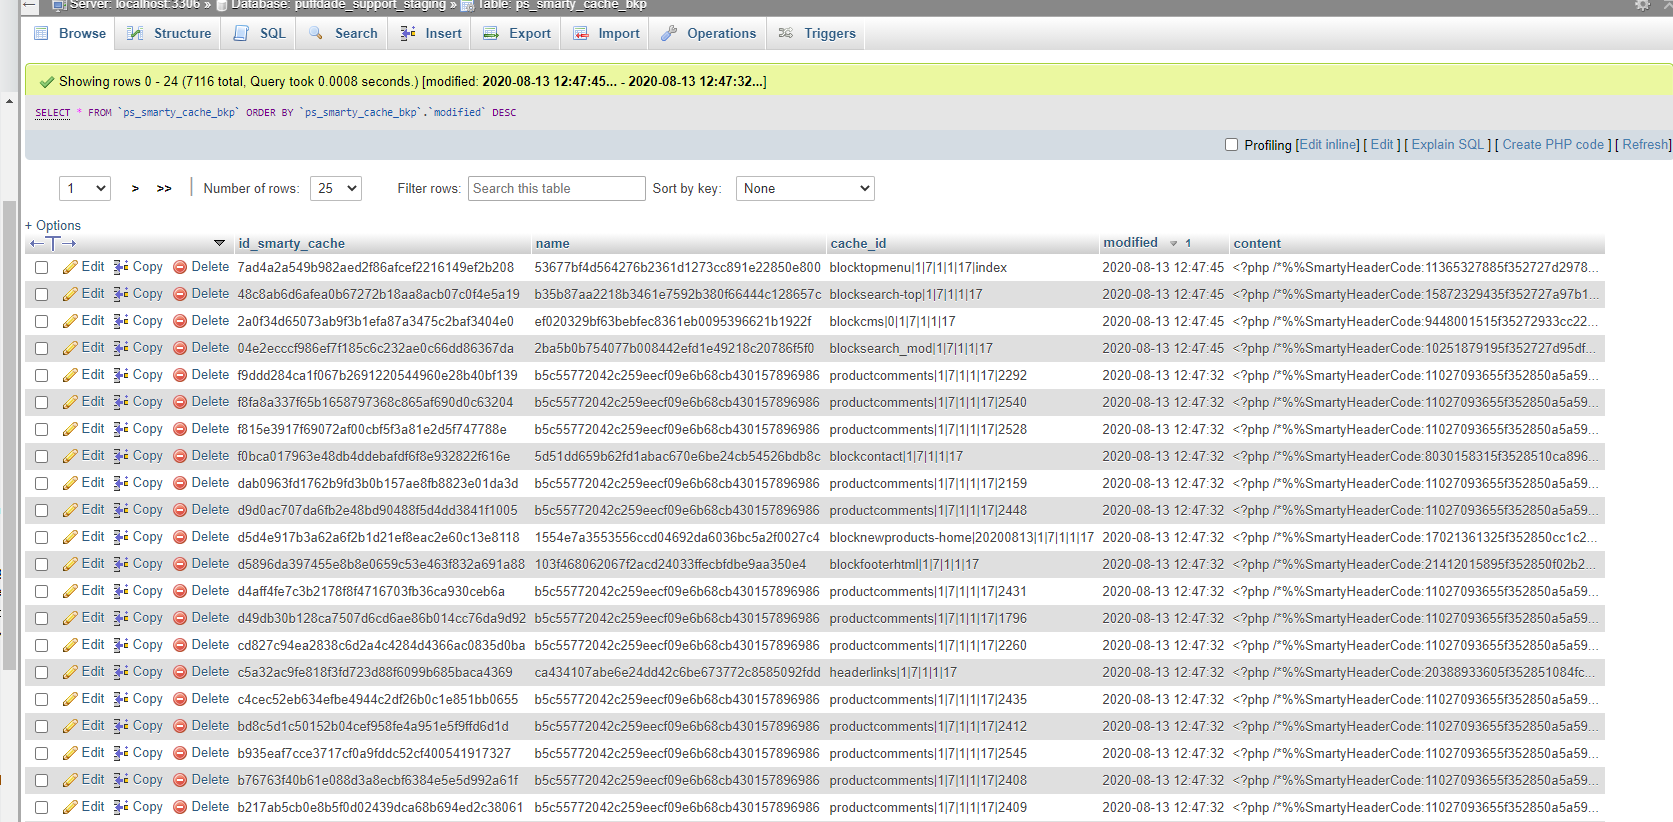Click the Copy icon in the blocktopmenu row
1673x822 pixels.
coord(121,267)
